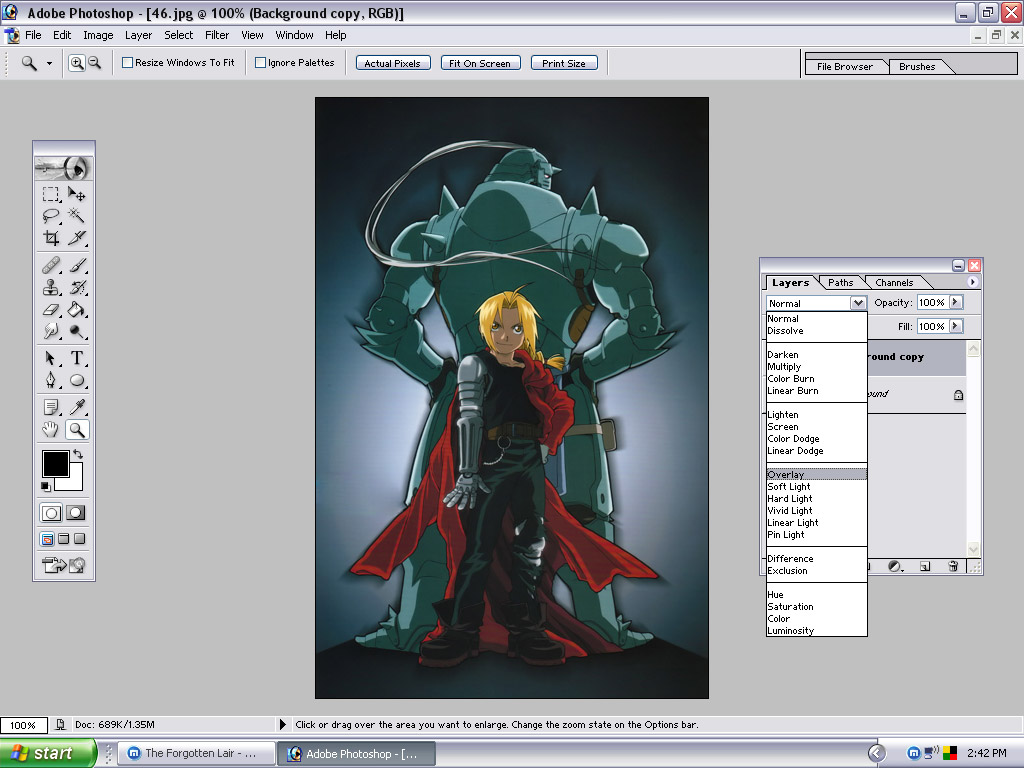Select the Magic Wand tool
The width and height of the screenshot is (1024, 768).
pos(76,216)
